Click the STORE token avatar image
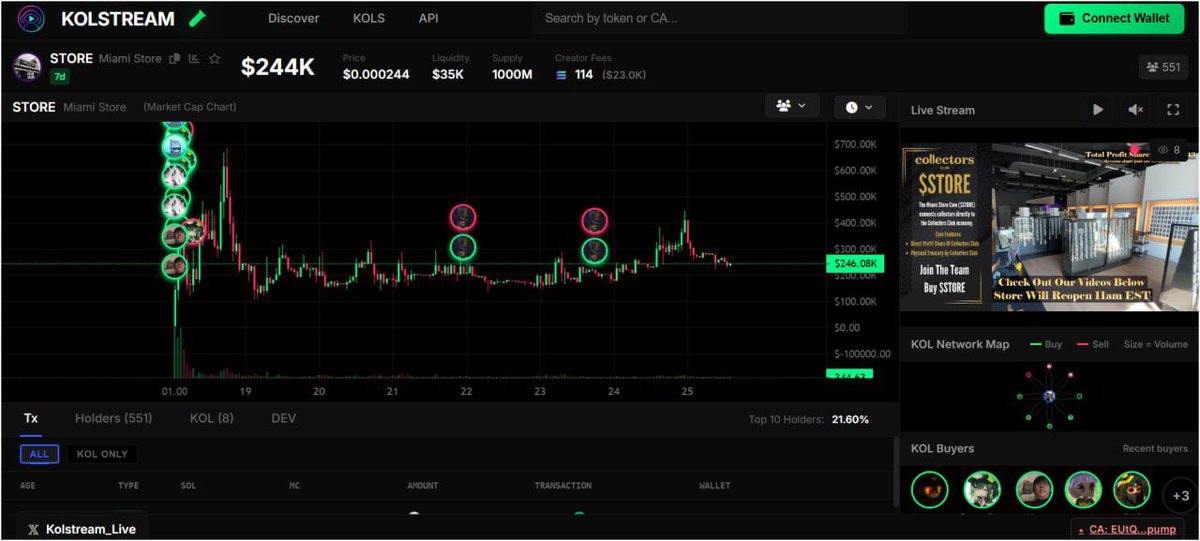The image size is (1200, 541). coord(27,67)
